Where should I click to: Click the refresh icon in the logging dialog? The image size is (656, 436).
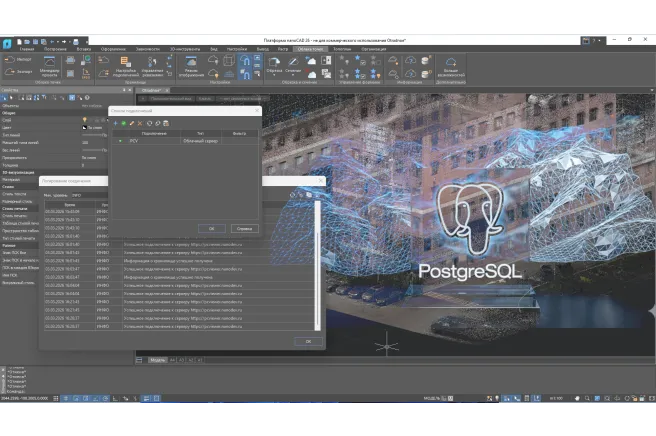(292, 195)
